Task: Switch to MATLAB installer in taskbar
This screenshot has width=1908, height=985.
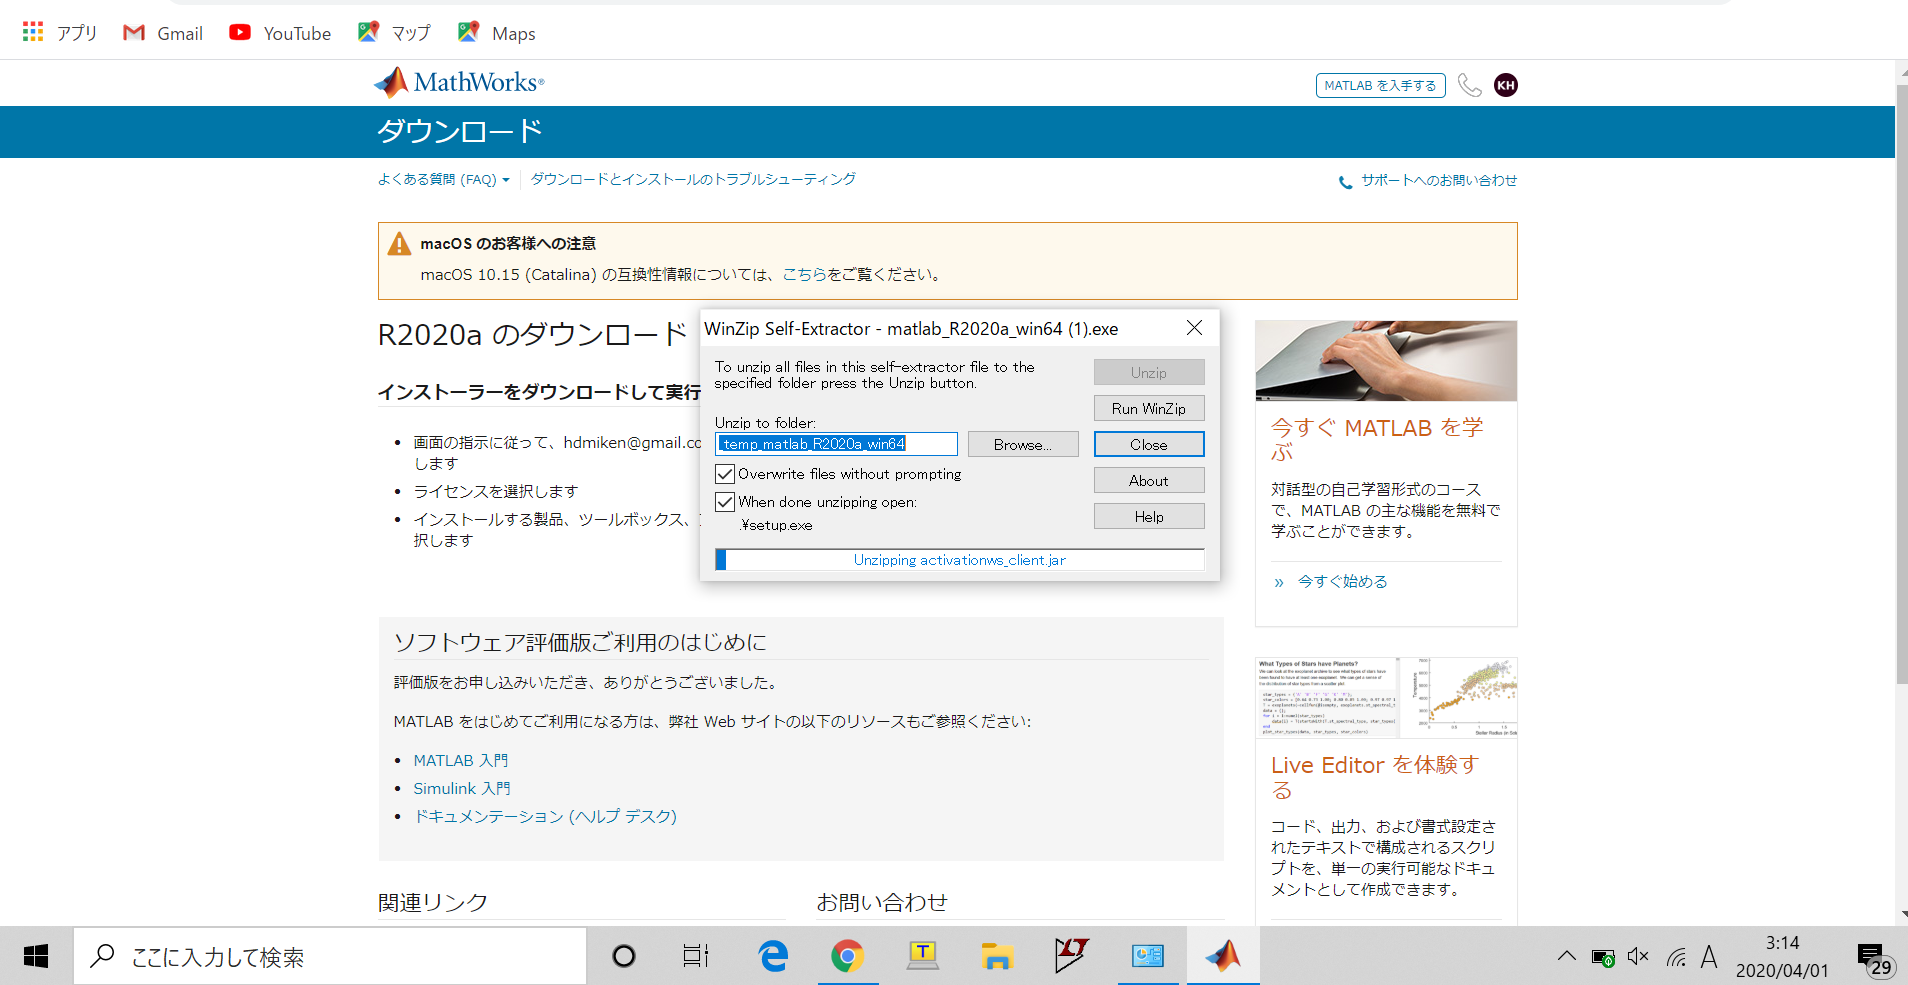Action: [1223, 957]
